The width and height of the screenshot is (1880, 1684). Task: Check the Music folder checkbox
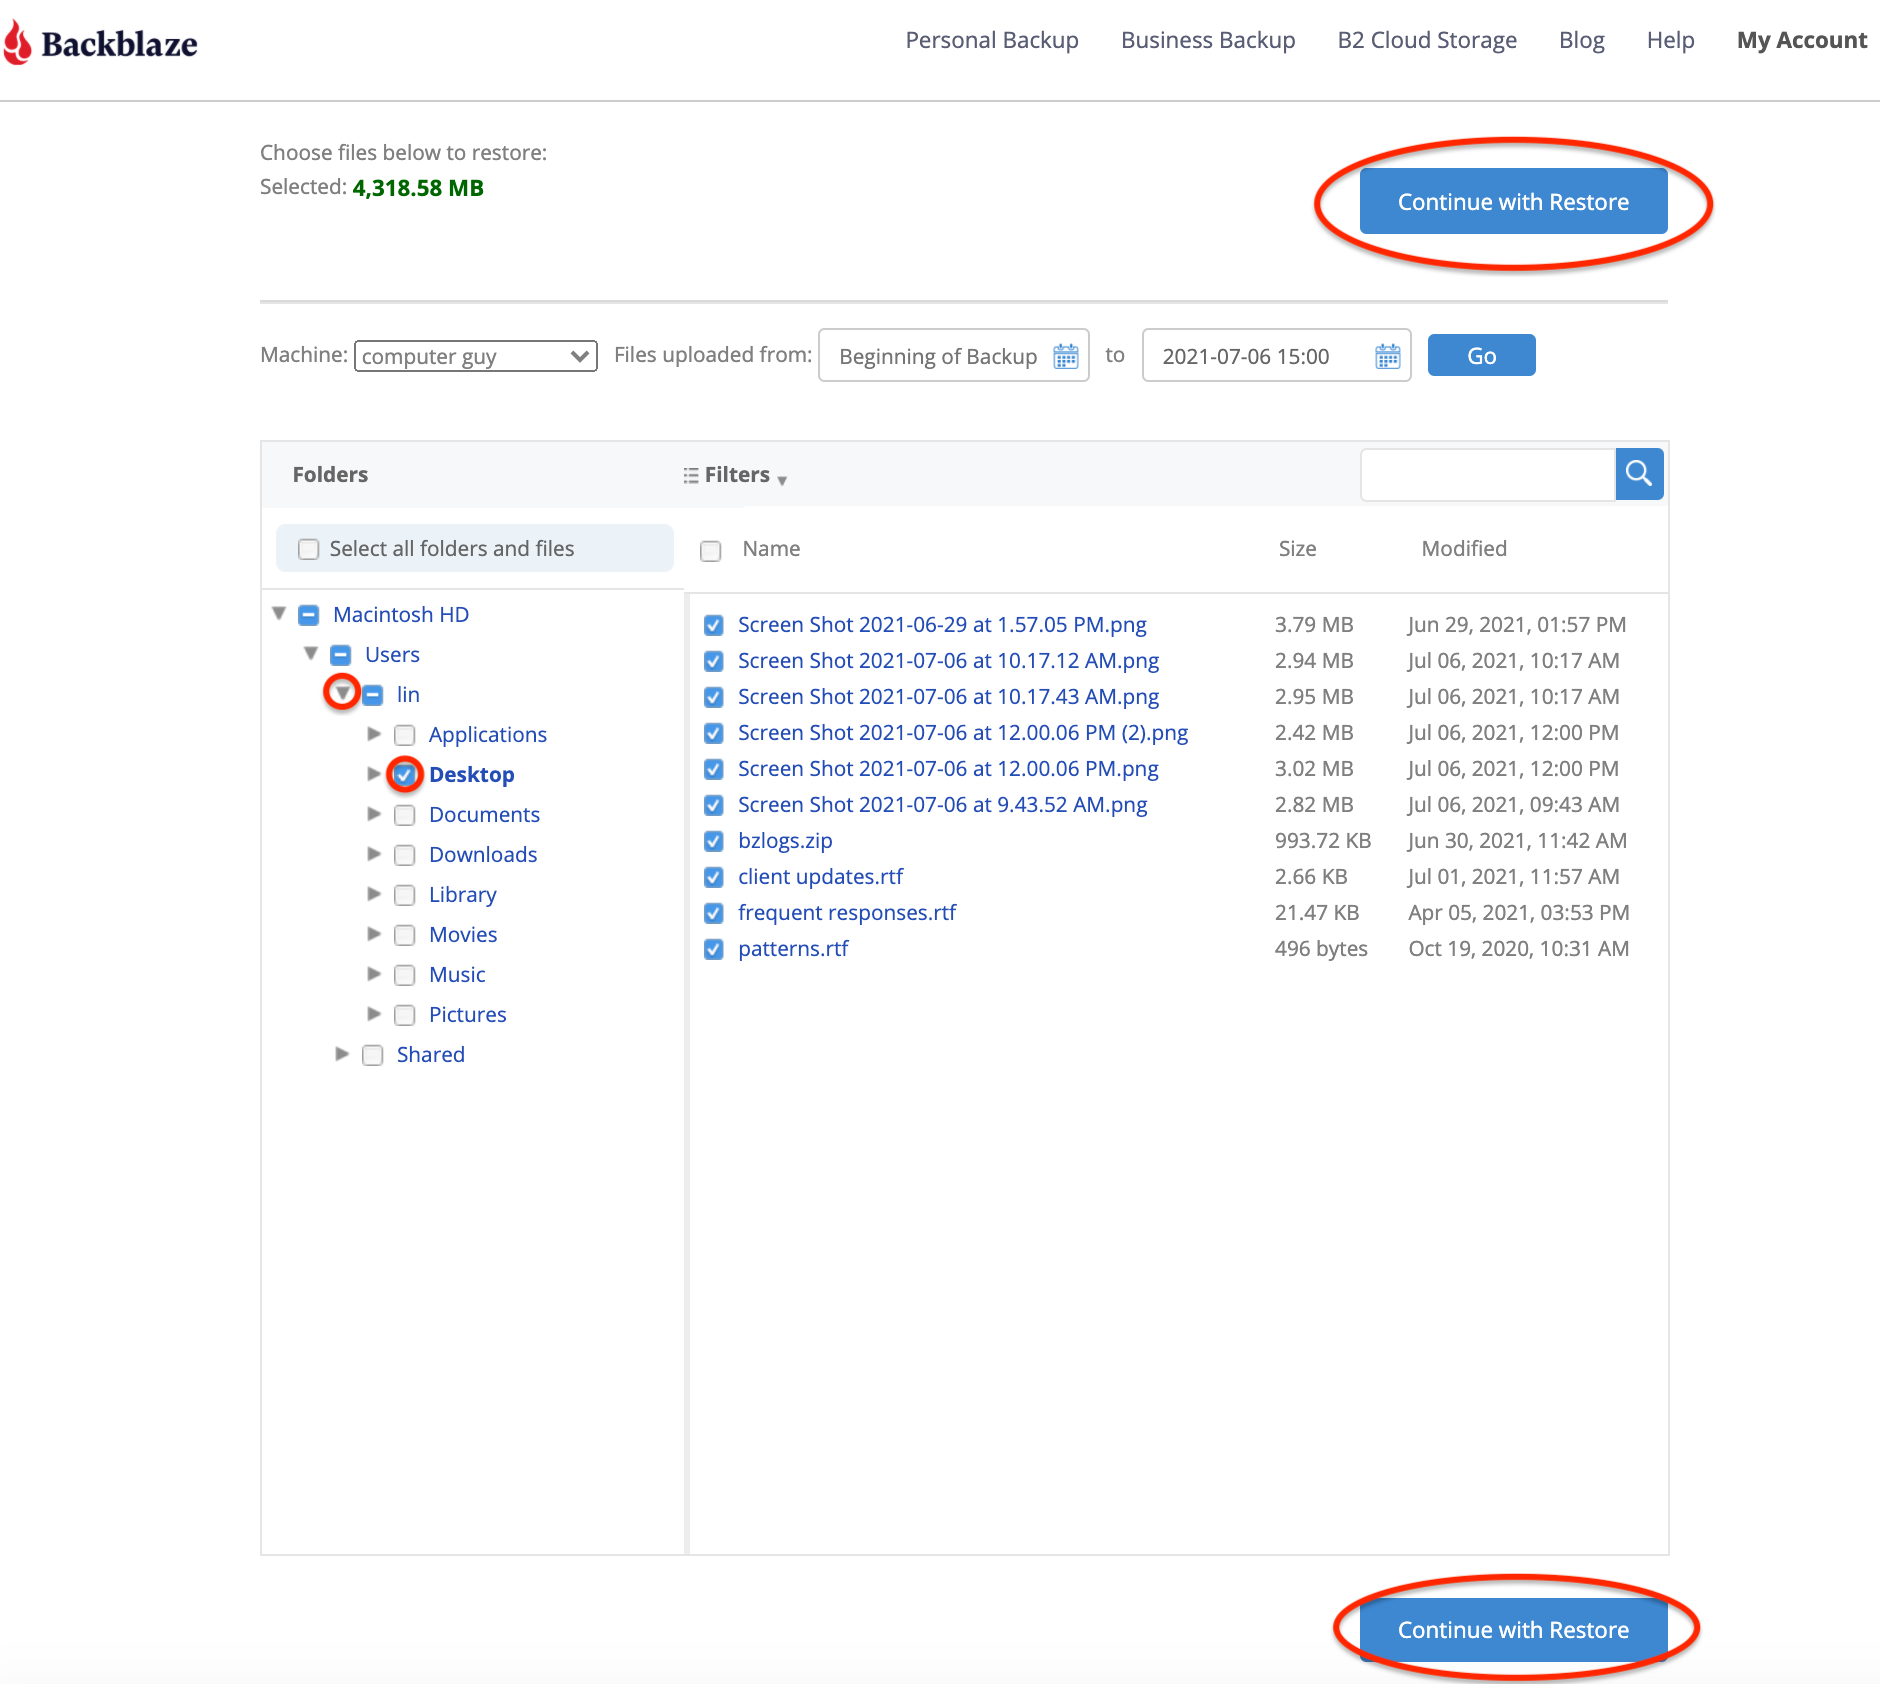tap(405, 975)
